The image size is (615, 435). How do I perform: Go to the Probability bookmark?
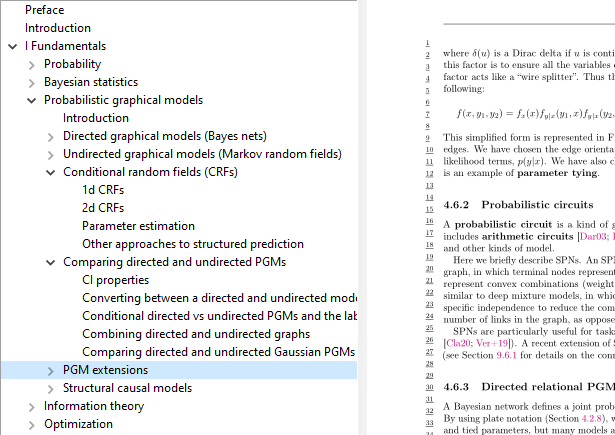coord(72,64)
